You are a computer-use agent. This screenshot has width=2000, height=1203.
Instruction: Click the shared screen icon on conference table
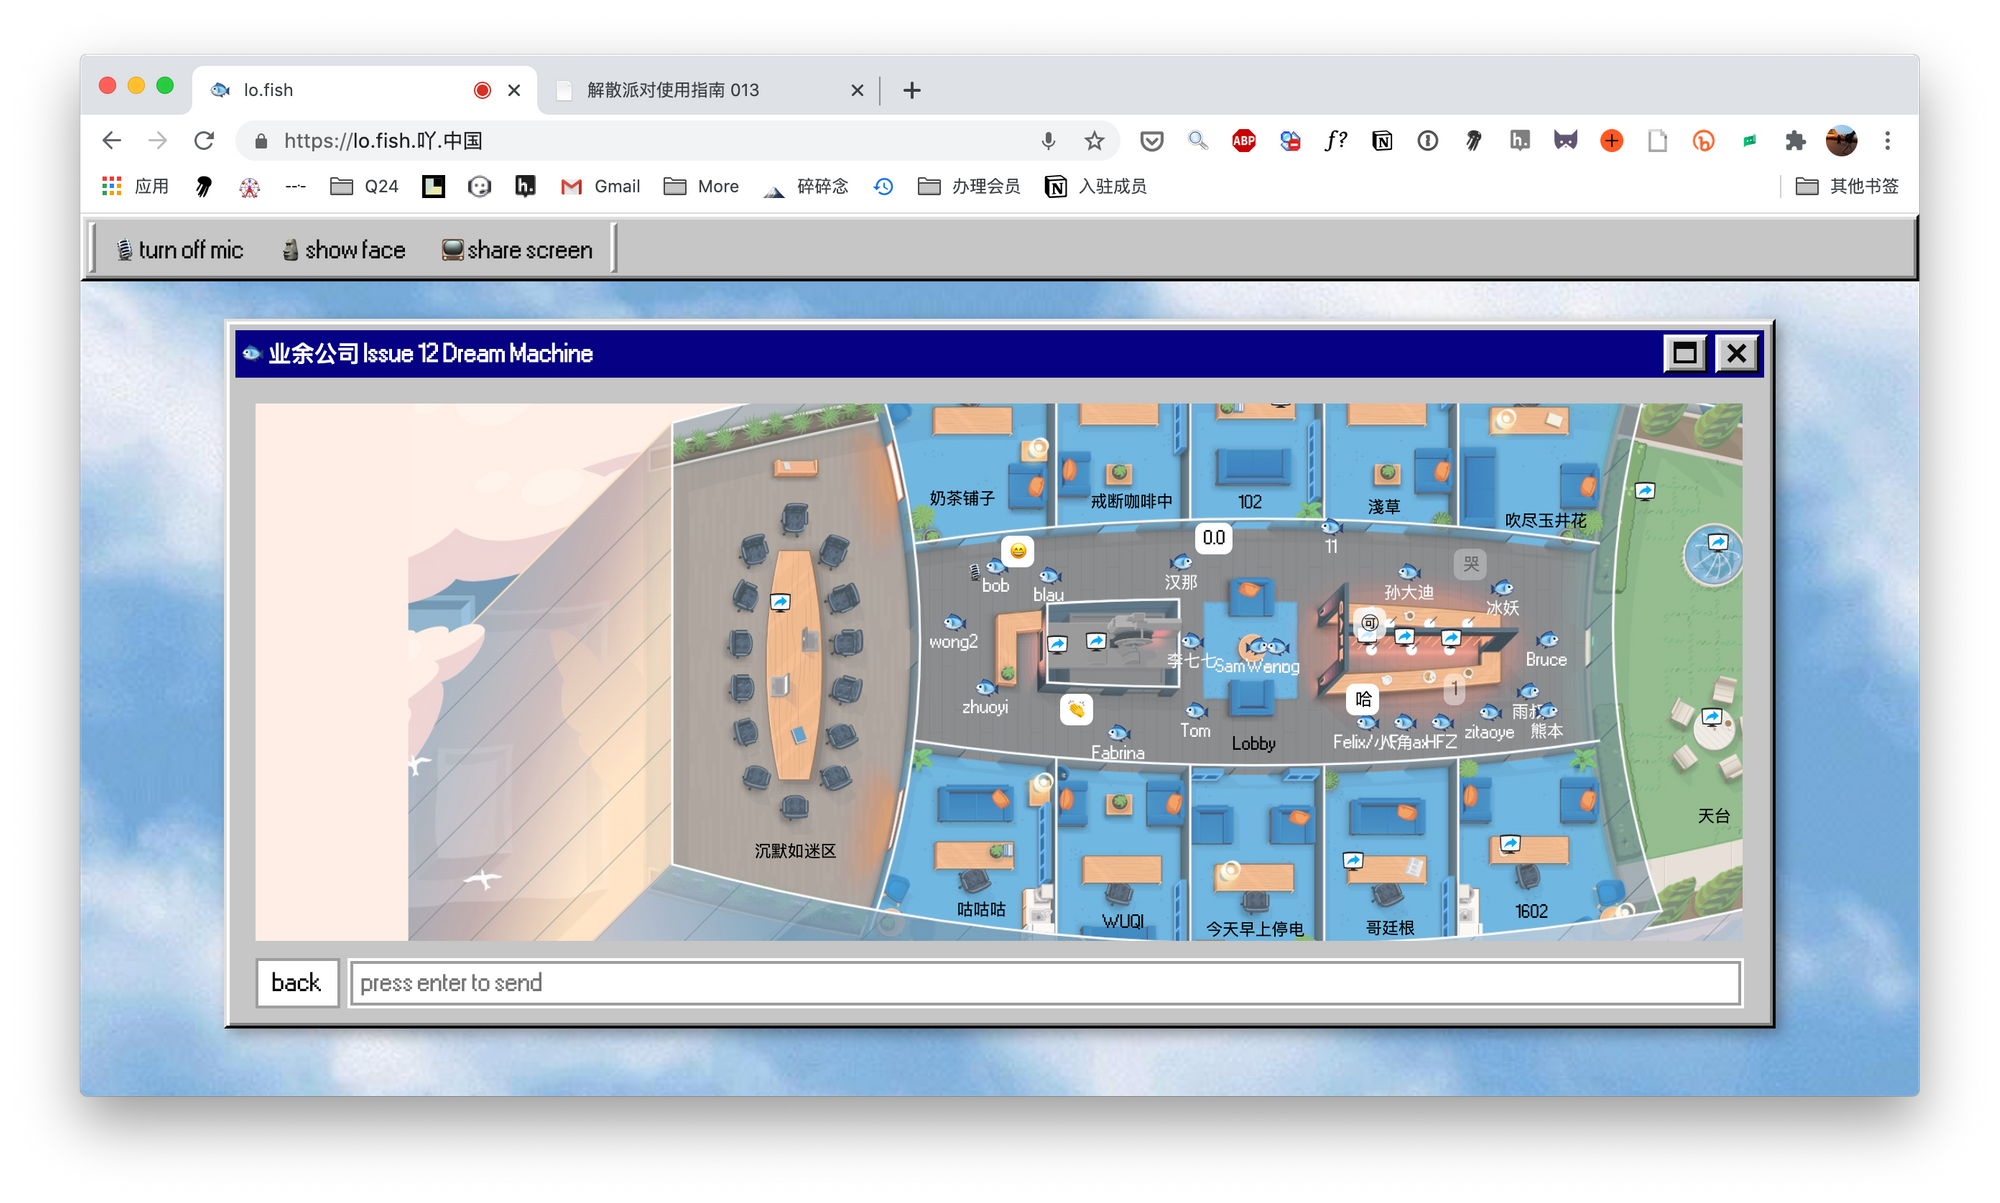[x=780, y=602]
